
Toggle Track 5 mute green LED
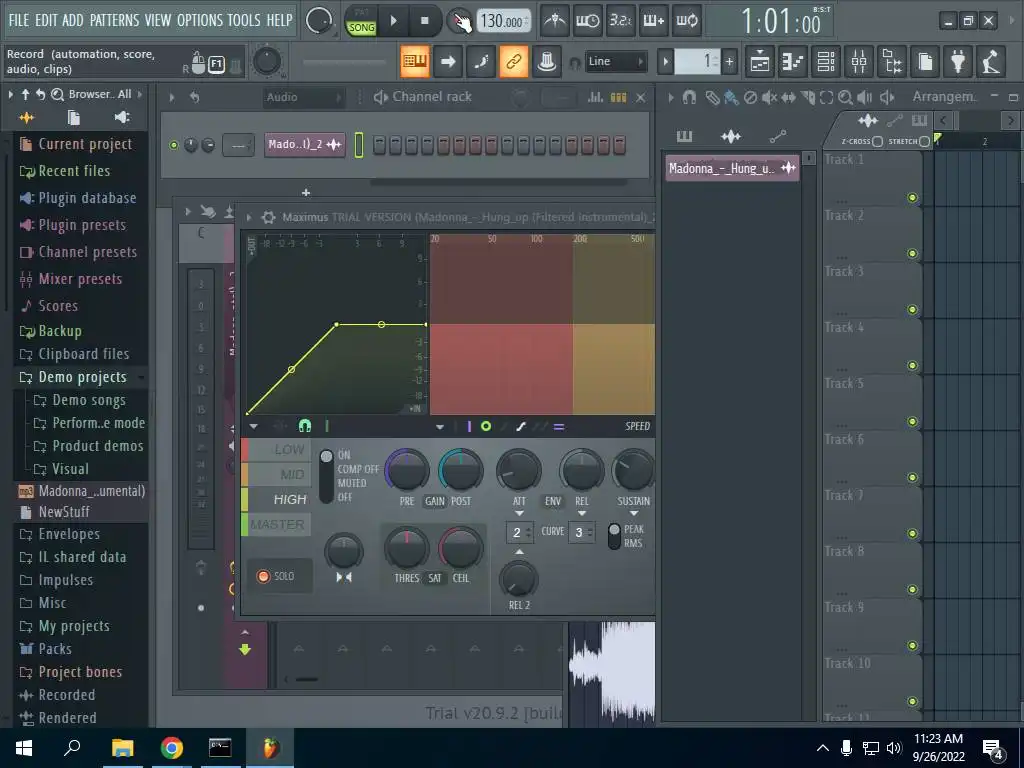pos(912,422)
